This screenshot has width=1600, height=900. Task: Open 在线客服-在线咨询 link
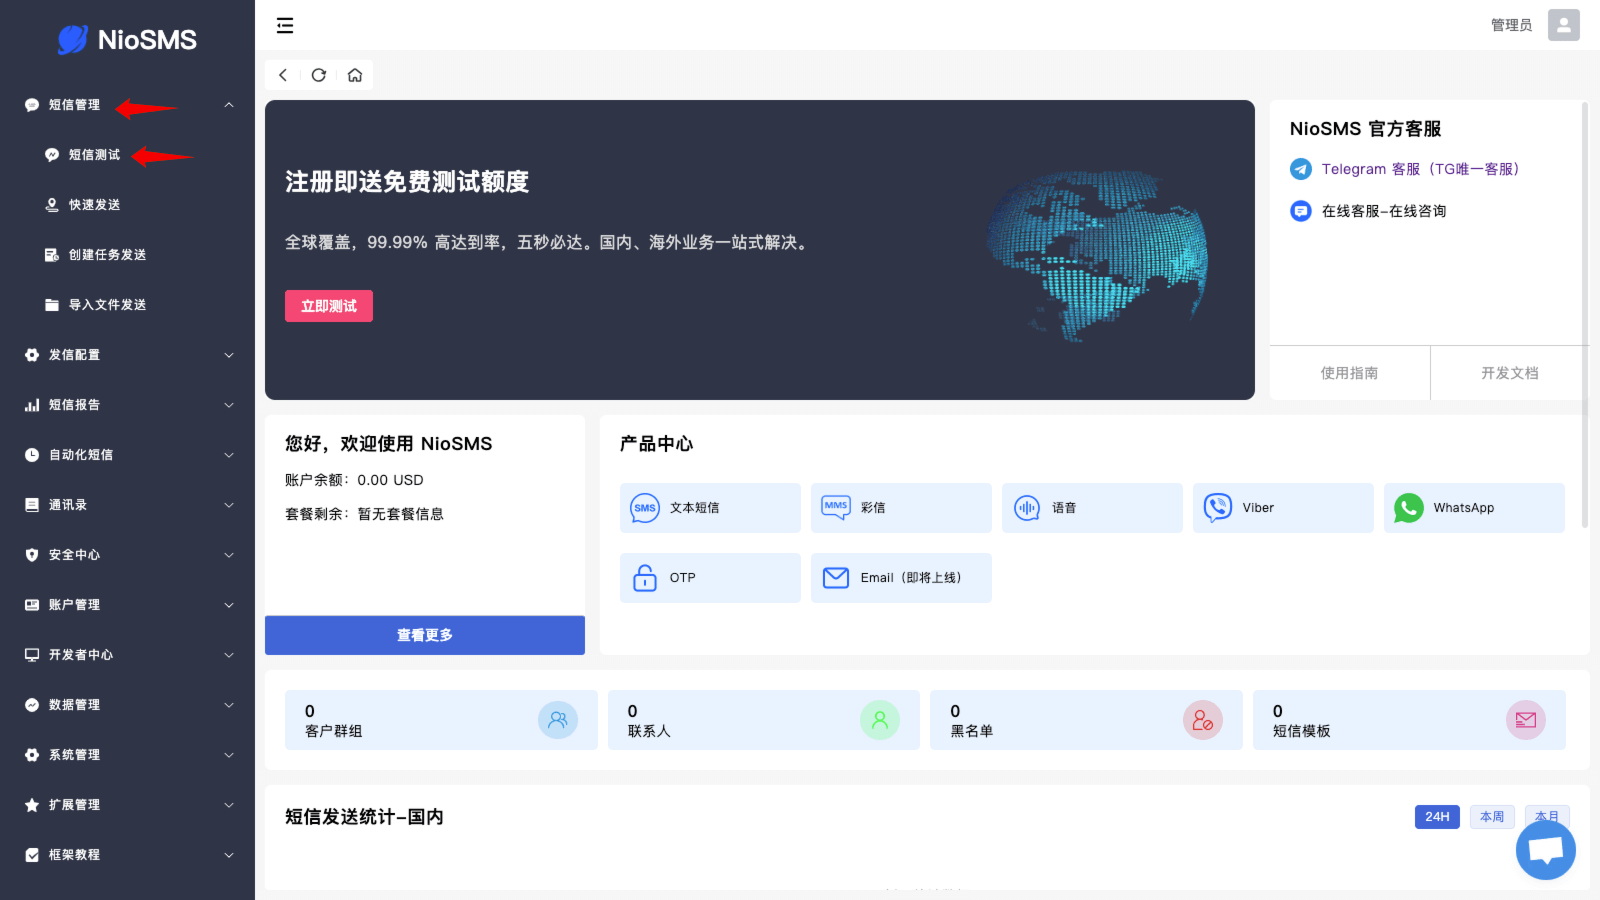[x=1384, y=211]
